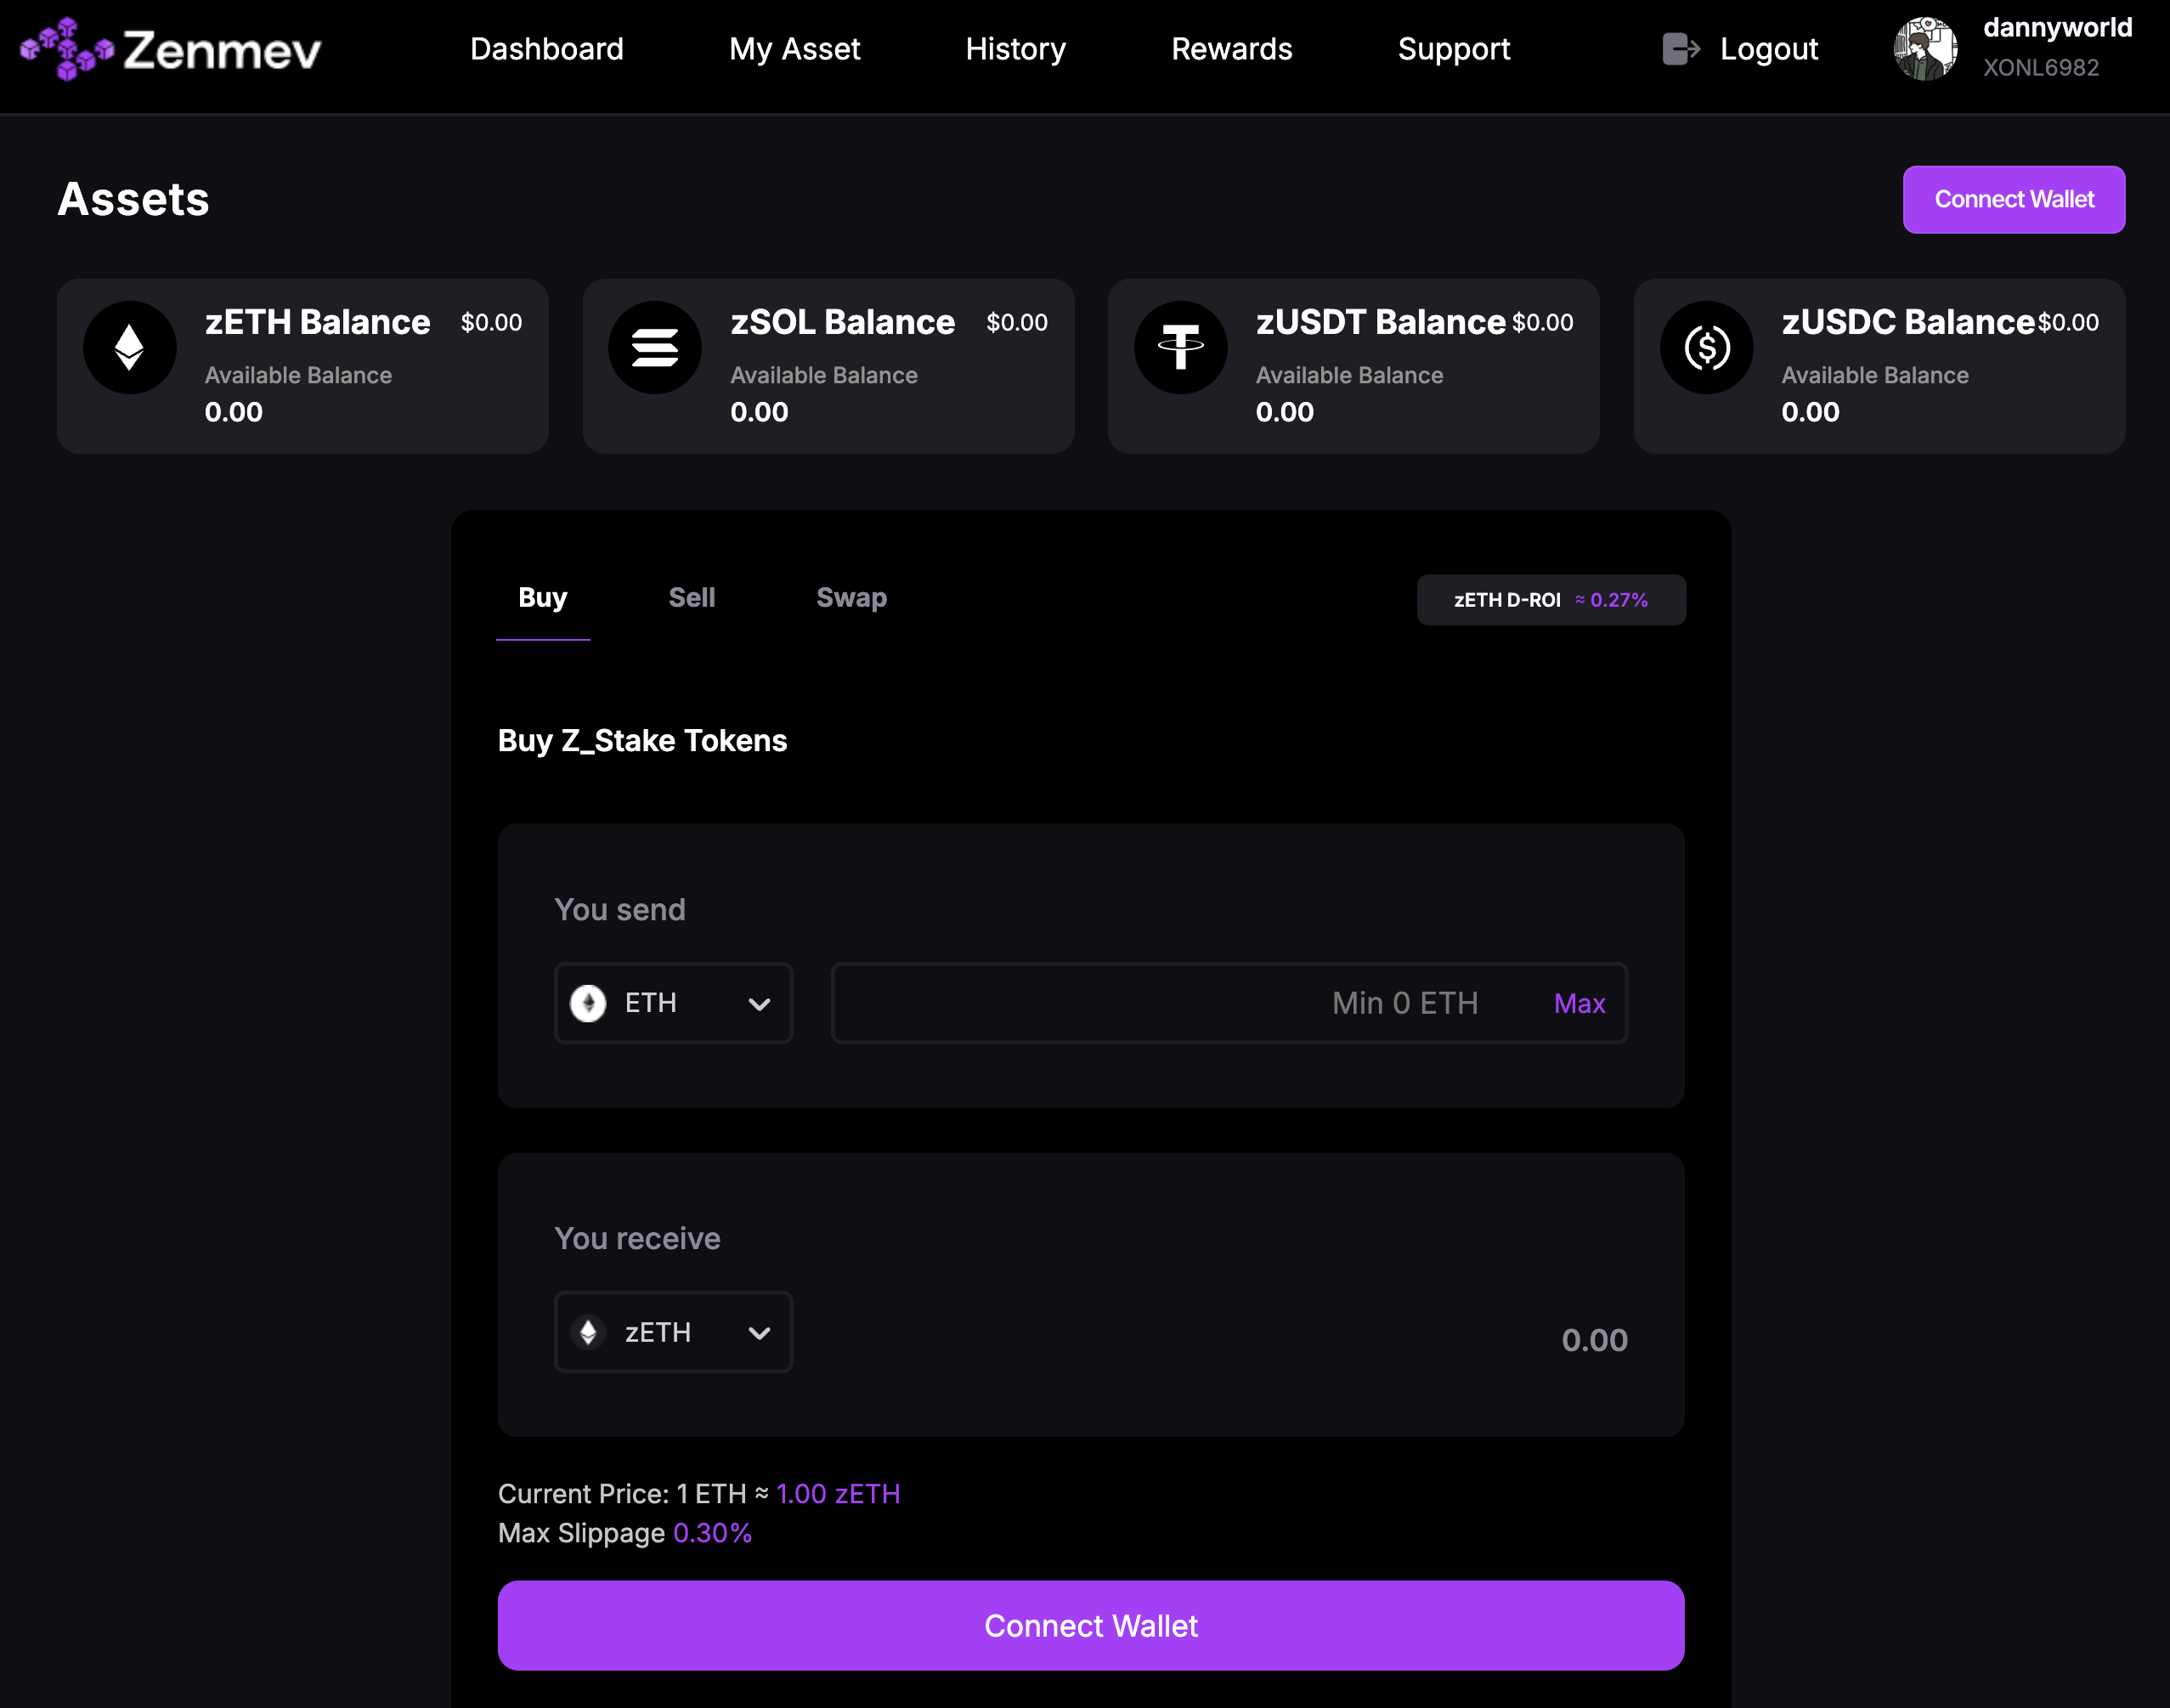Click the XONL6982 user code
The height and width of the screenshot is (1708, 2170).
click(x=2040, y=67)
